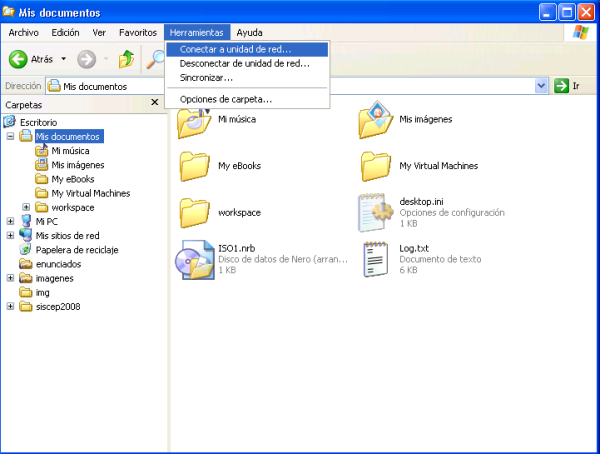Image resolution: width=600 pixels, height=454 pixels.
Task: Open the Archivo menu
Action: click(23, 32)
